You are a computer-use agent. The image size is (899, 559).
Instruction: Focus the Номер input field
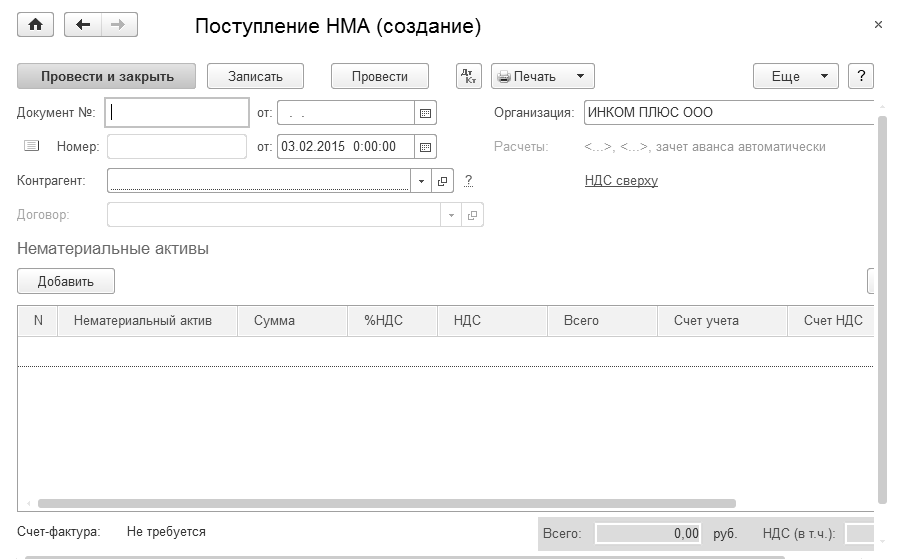tap(177, 147)
